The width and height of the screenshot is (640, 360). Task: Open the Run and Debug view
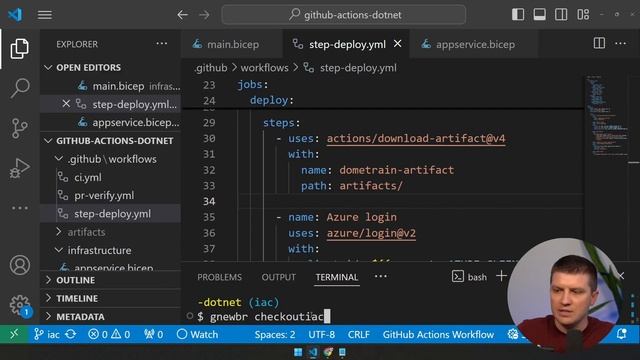pyautogui.click(x=19, y=168)
